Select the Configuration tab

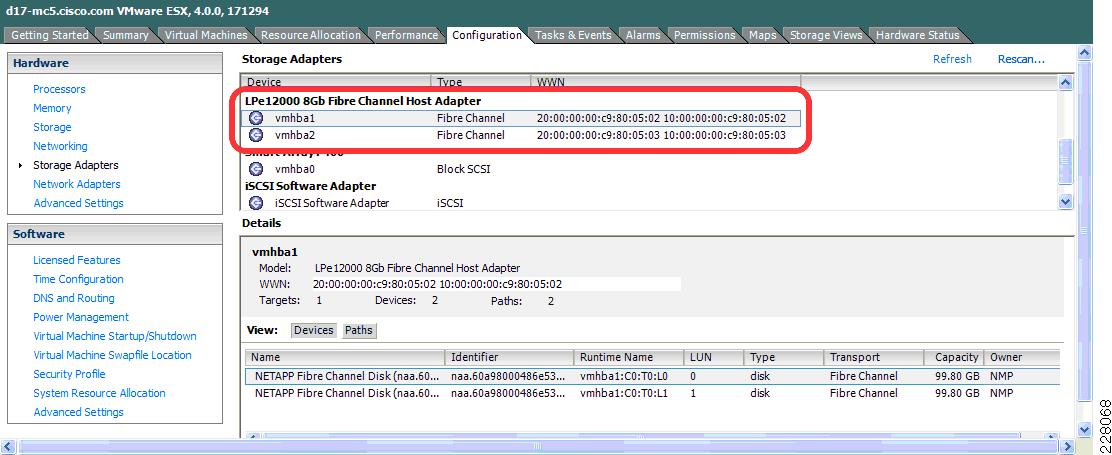click(x=486, y=35)
